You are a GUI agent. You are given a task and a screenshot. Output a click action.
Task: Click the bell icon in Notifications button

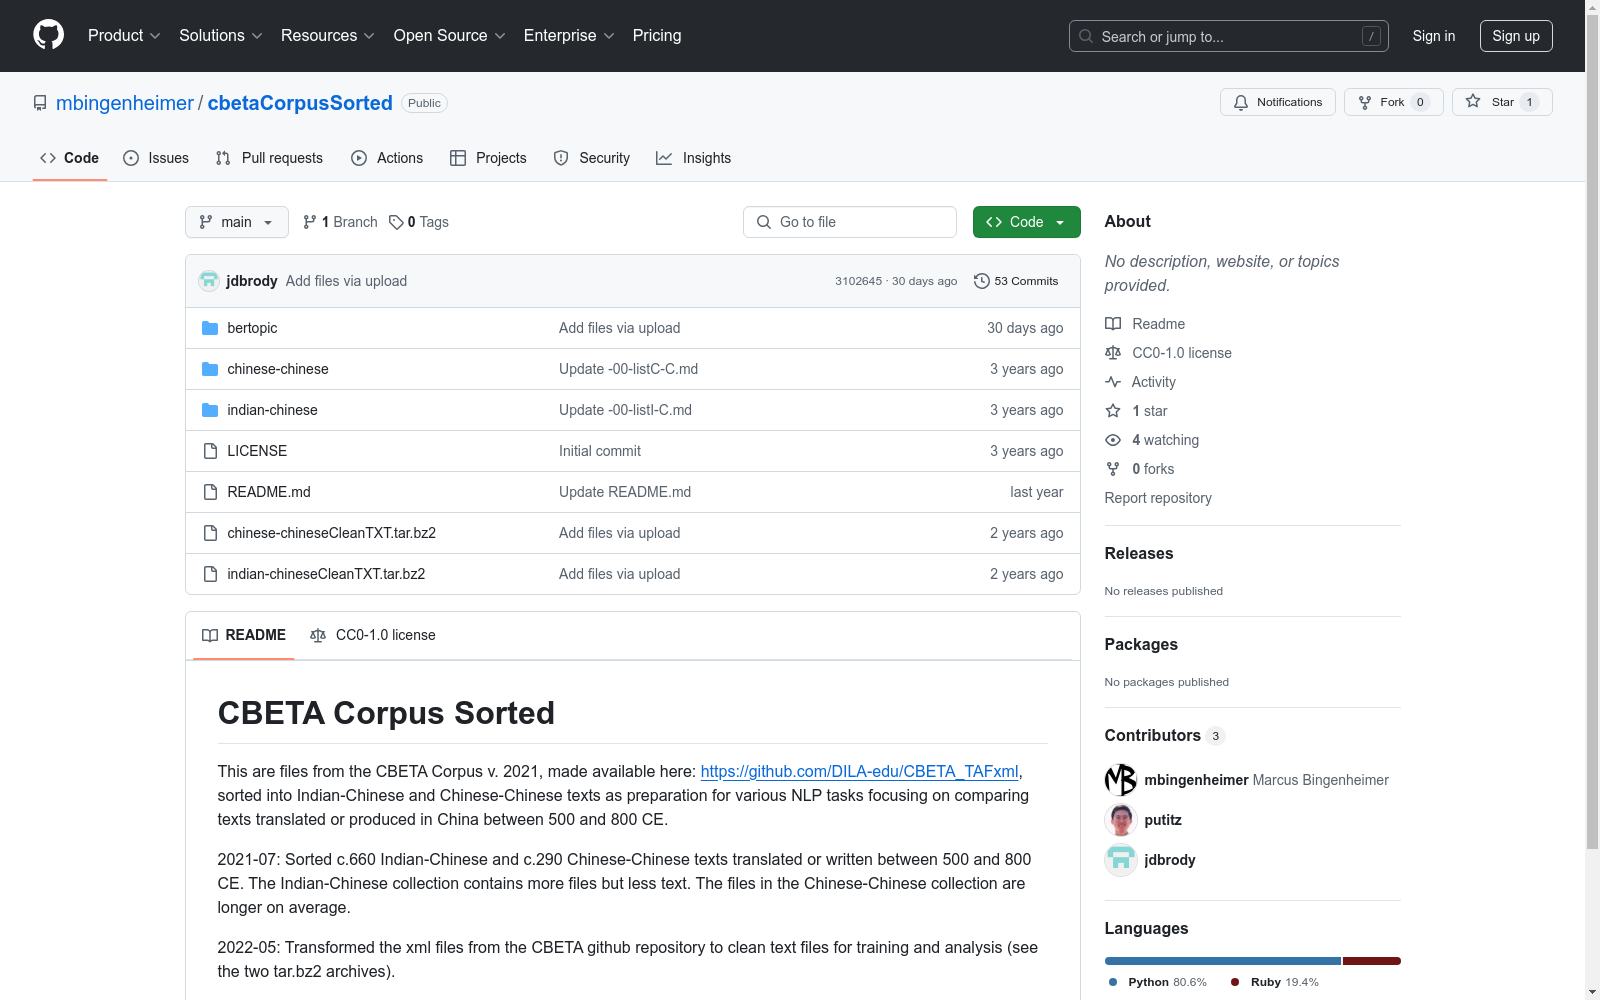coord(1241,102)
